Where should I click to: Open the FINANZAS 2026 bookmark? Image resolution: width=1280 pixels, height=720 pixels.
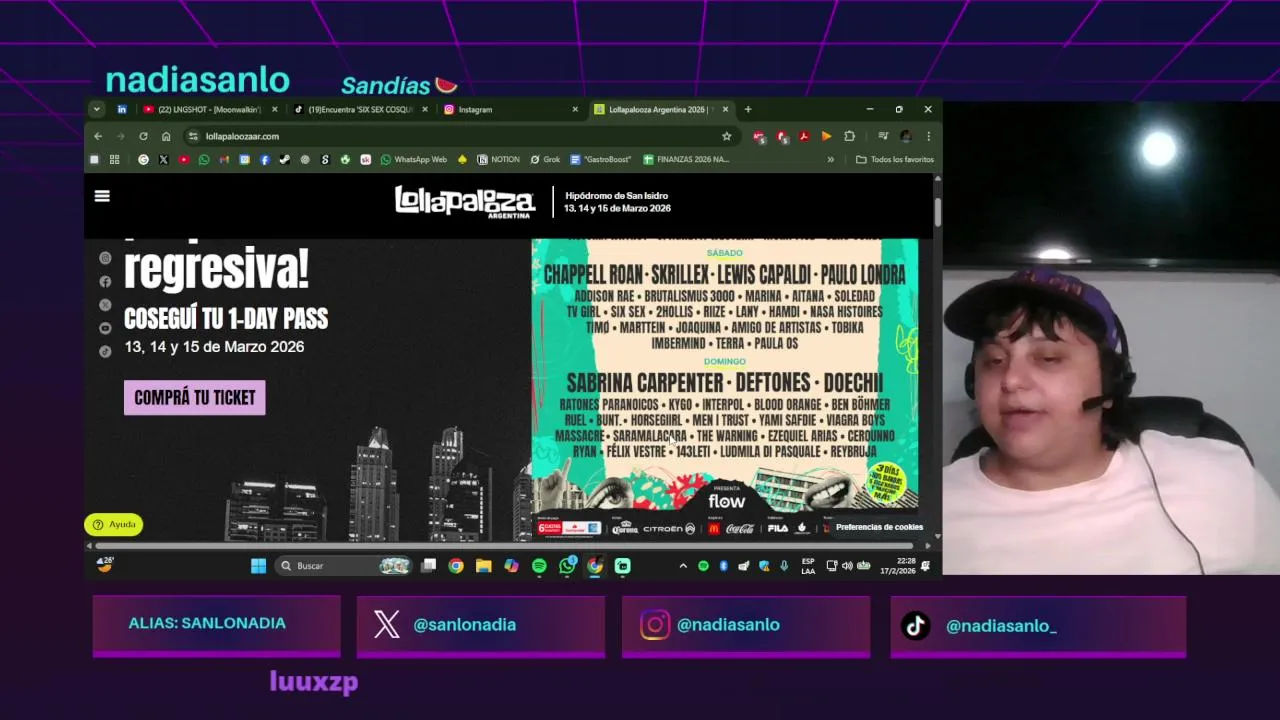click(686, 159)
